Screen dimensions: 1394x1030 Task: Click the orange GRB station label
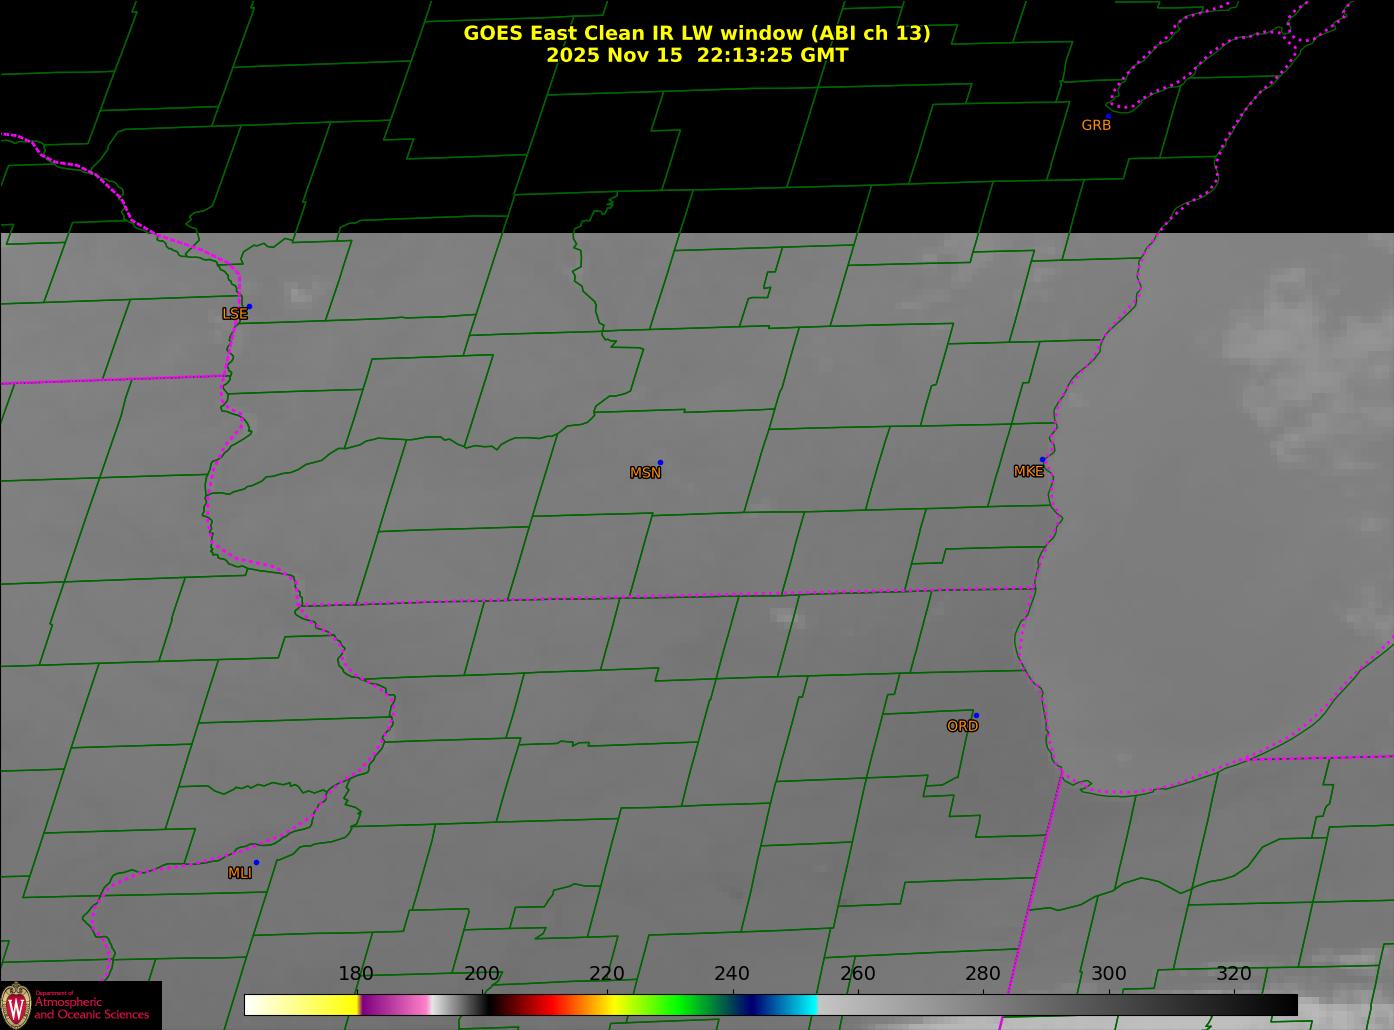tap(1095, 126)
